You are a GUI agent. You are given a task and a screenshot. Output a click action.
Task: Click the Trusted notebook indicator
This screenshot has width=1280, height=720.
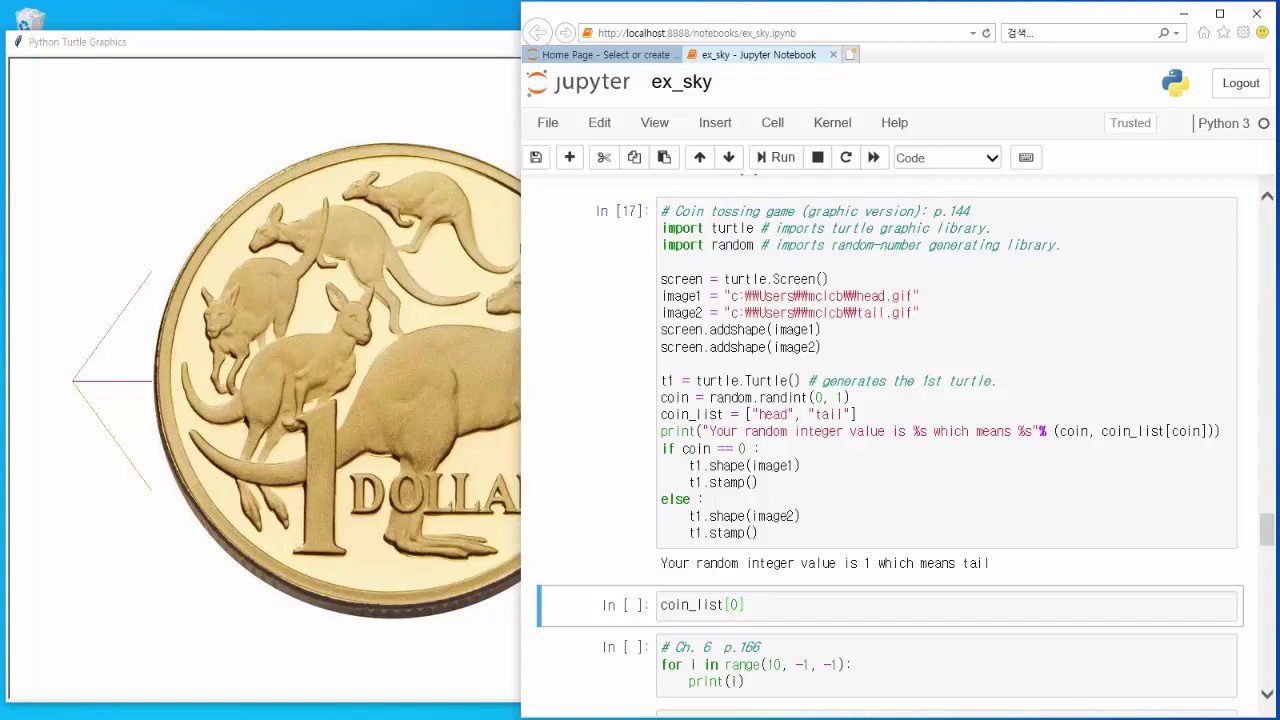tap(1130, 123)
